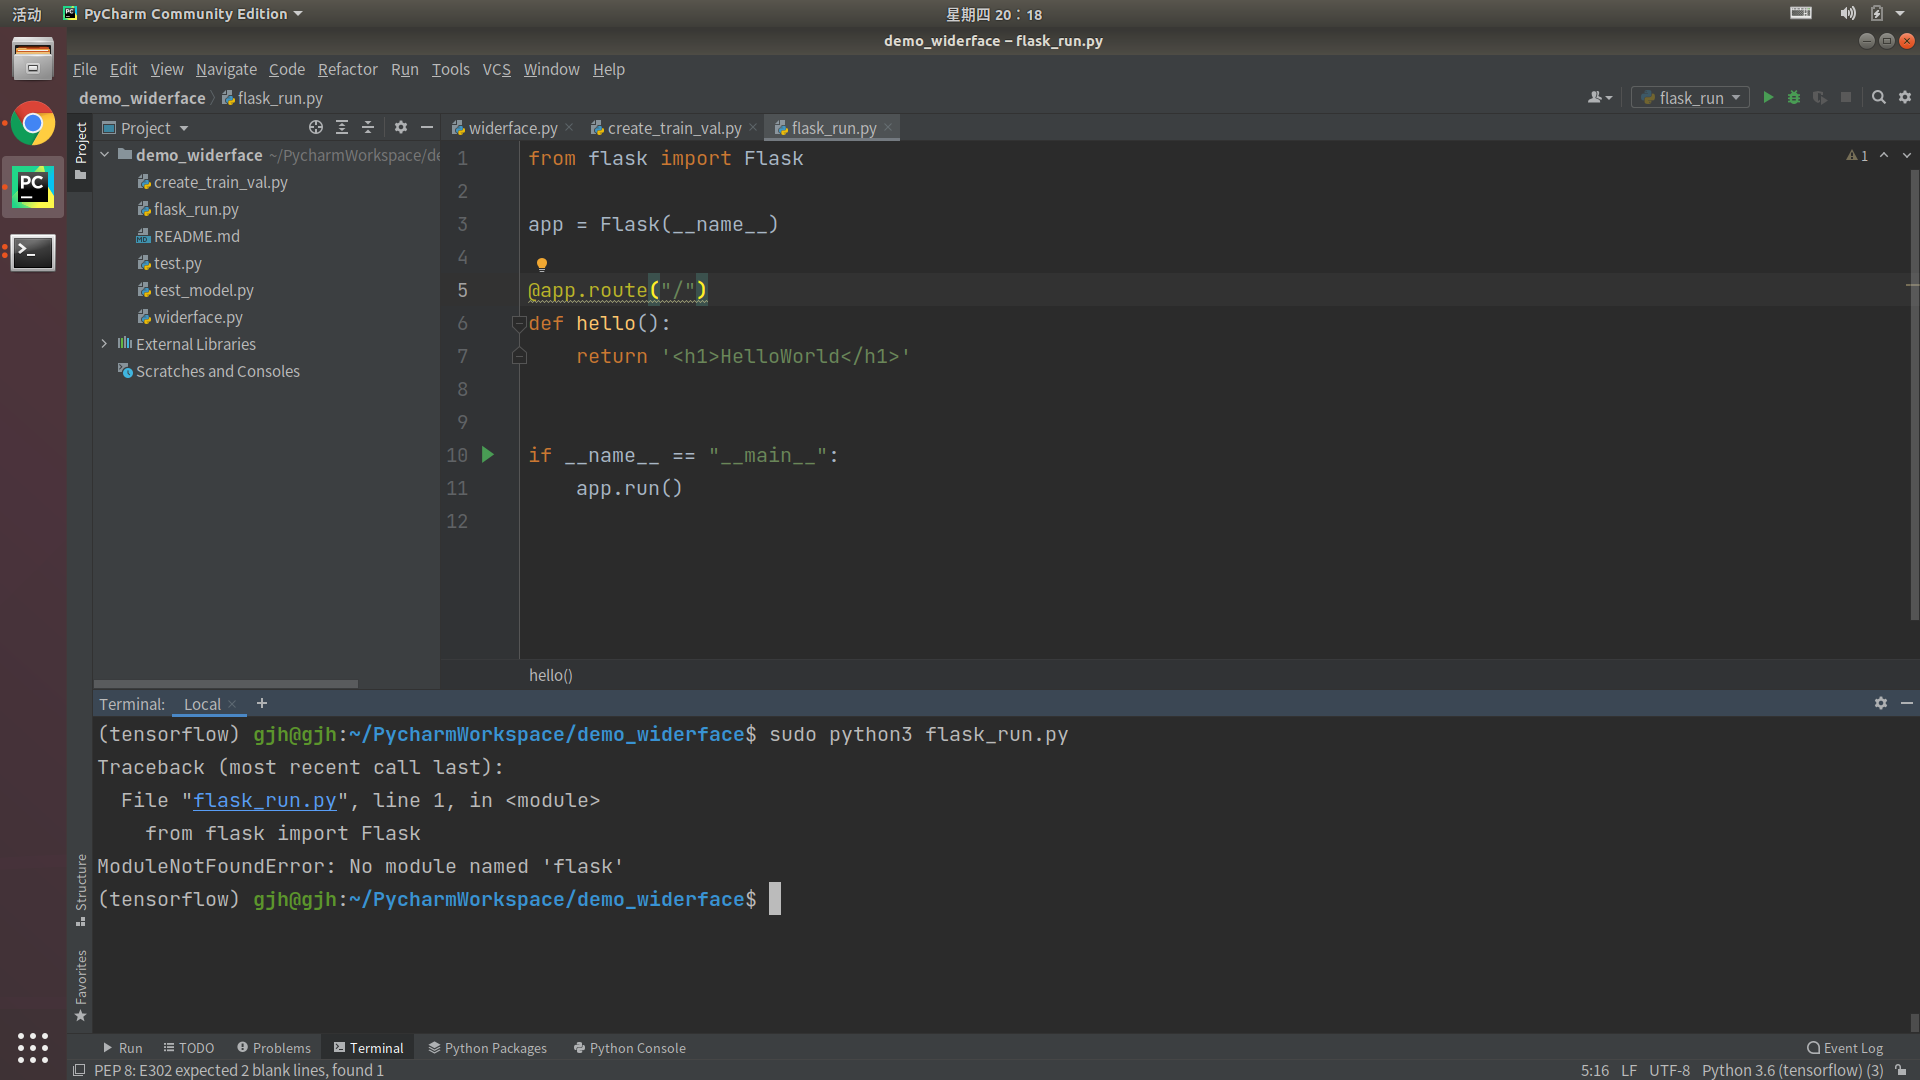Click the Stop process icon

[1846, 97]
